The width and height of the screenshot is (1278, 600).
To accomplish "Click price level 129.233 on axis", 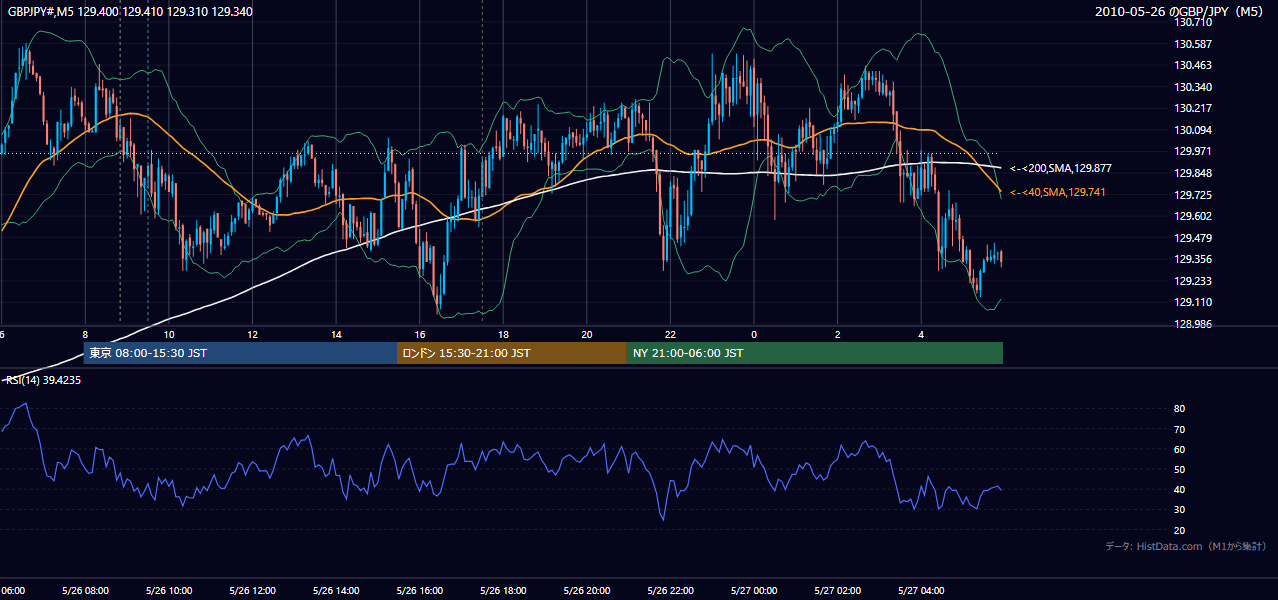I will [x=1192, y=281].
